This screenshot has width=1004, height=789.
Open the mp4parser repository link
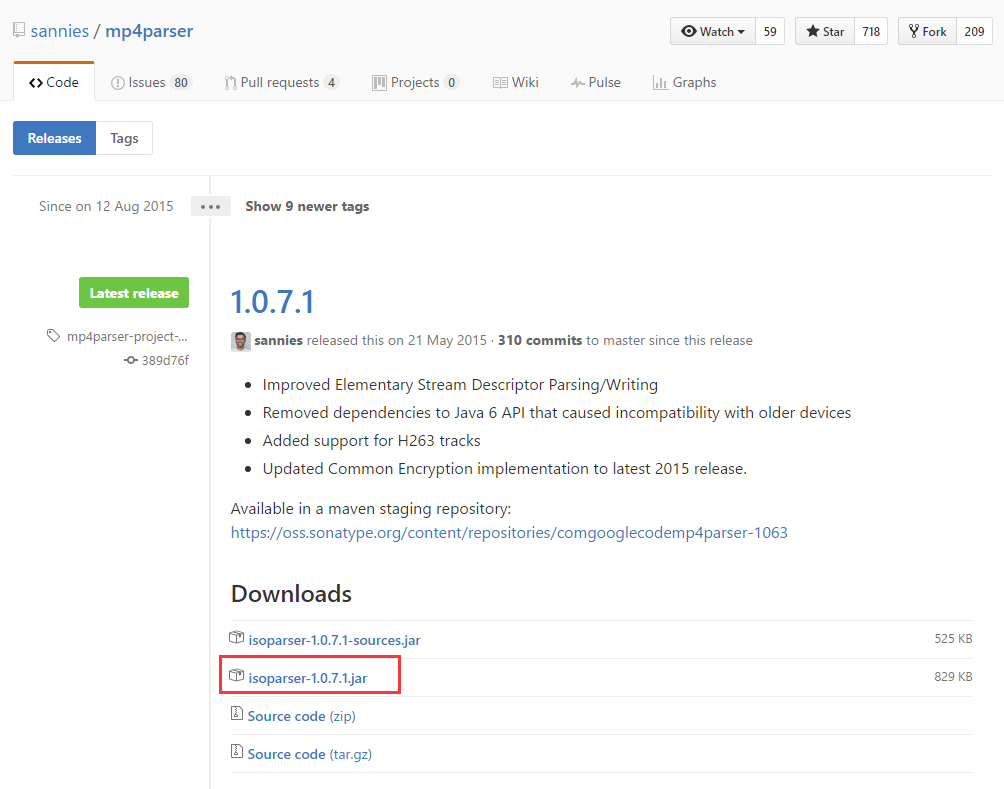[x=149, y=31]
